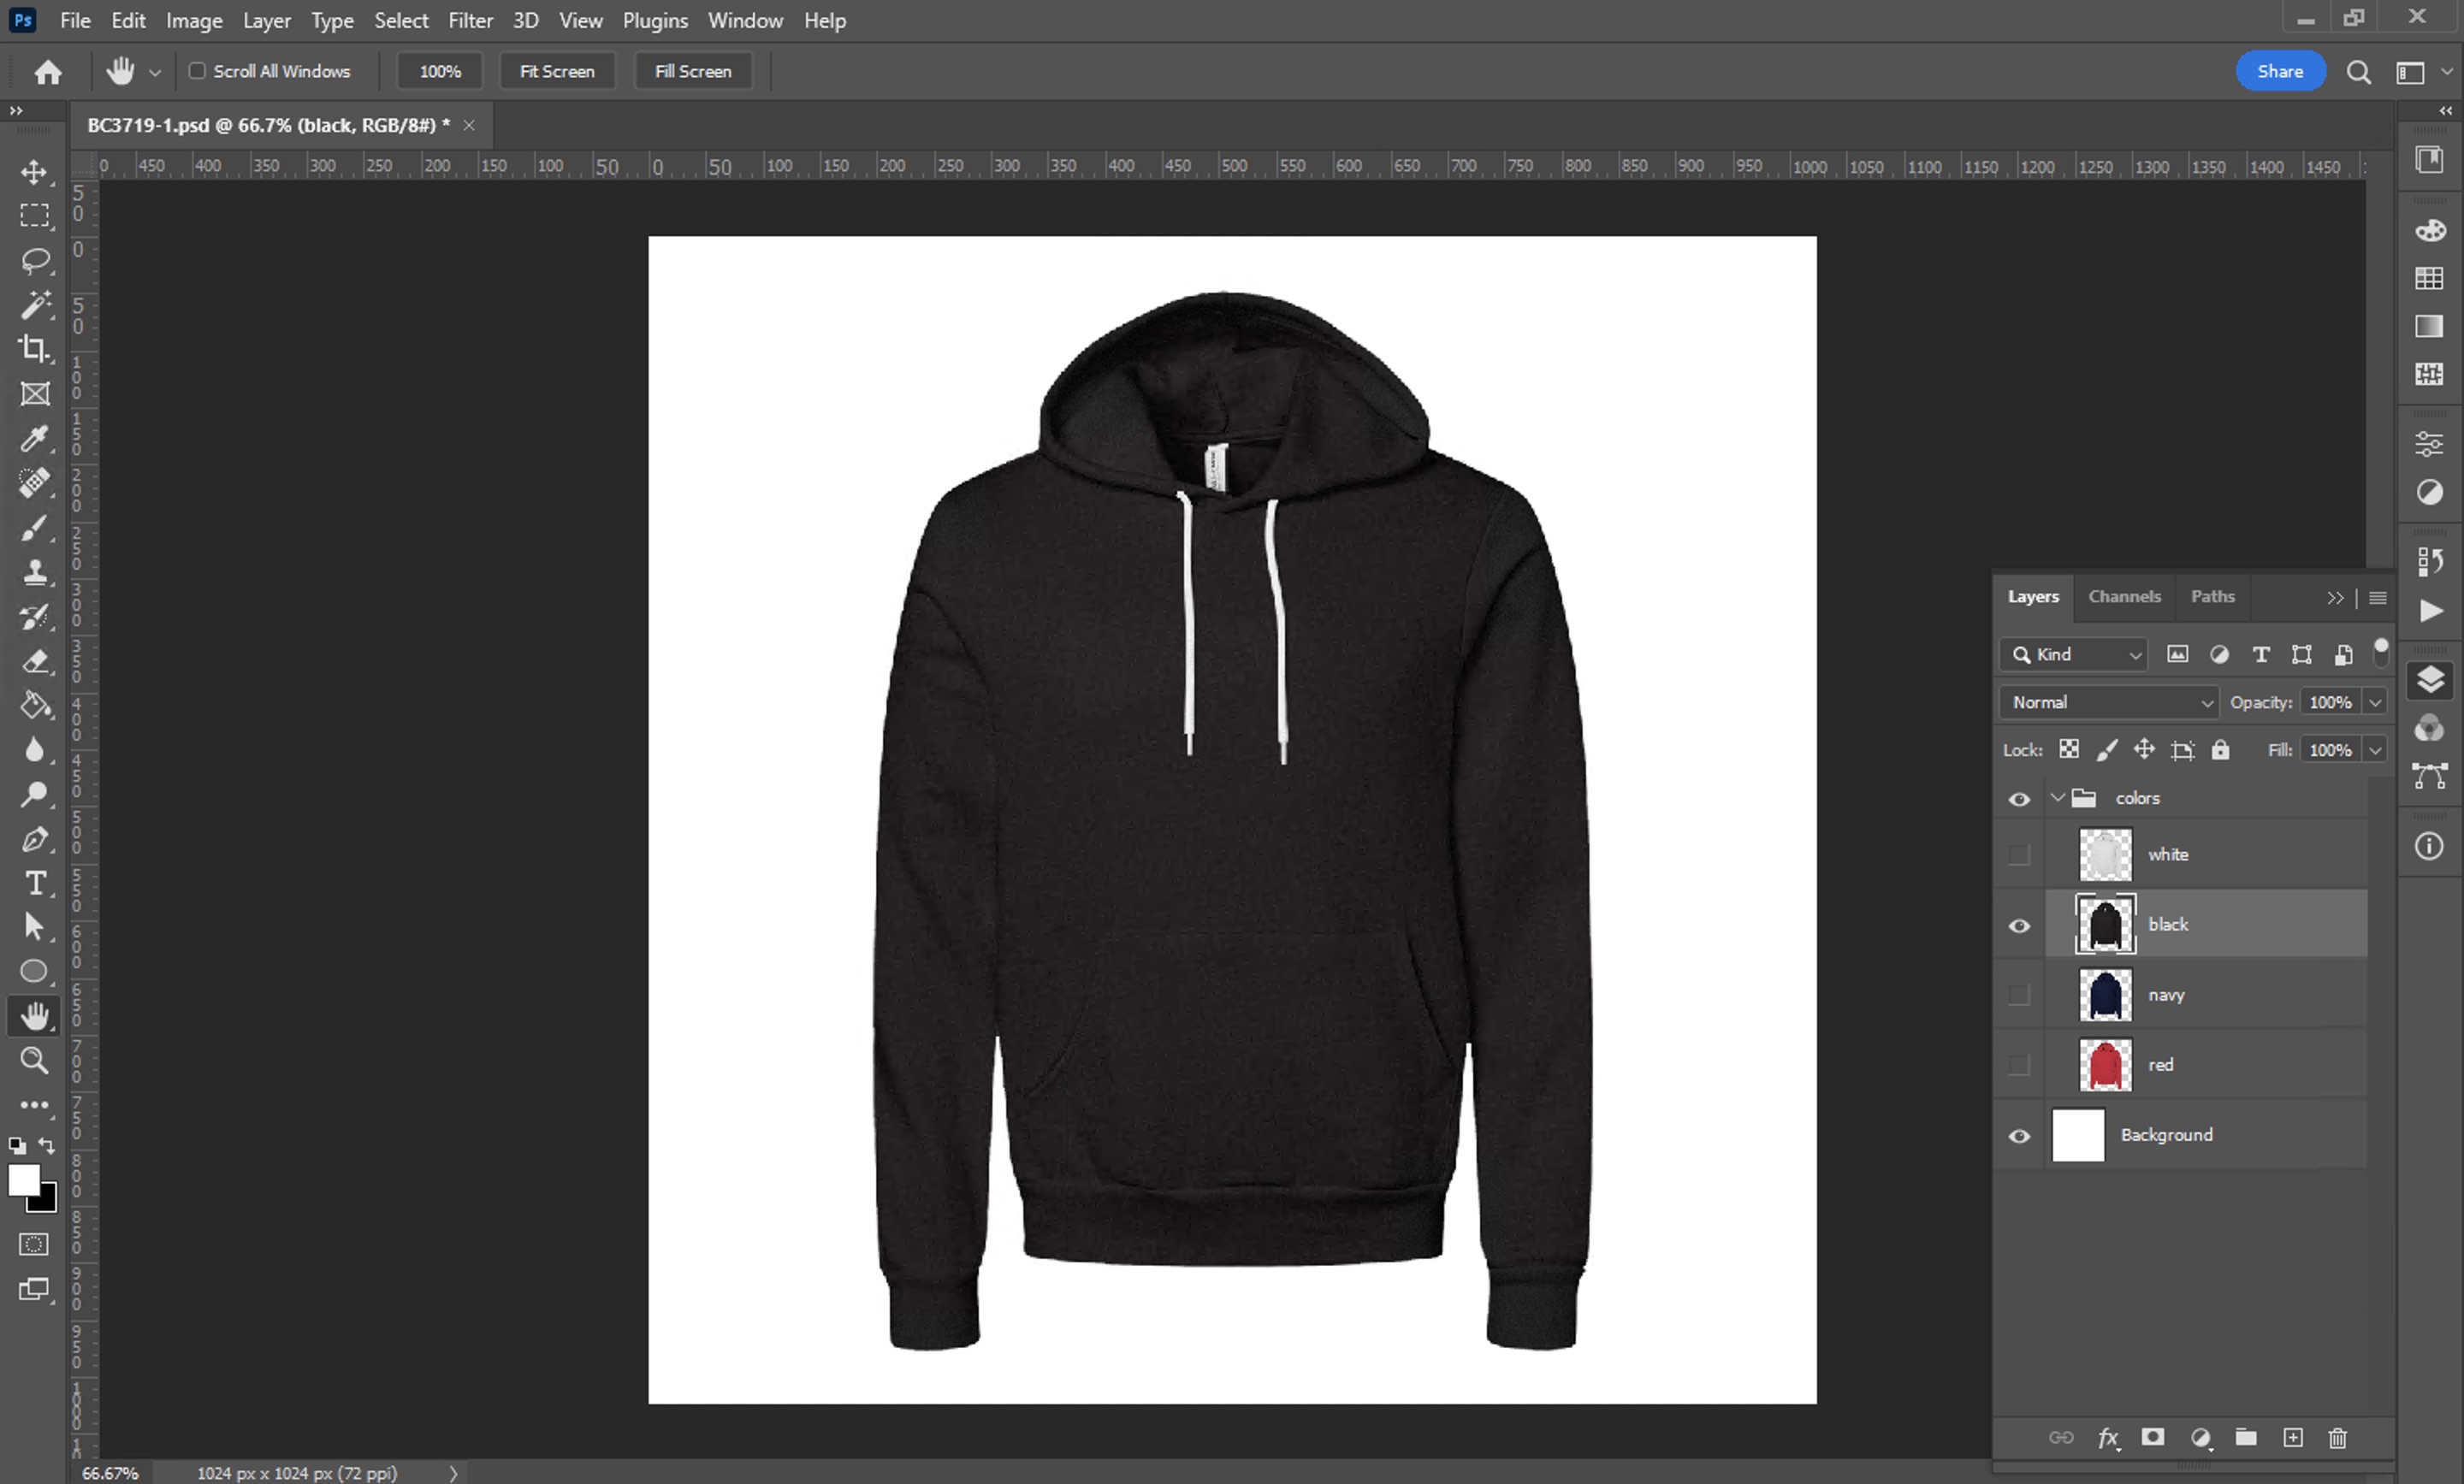
Task: Click the Create new layer icon
Action: point(2293,1438)
